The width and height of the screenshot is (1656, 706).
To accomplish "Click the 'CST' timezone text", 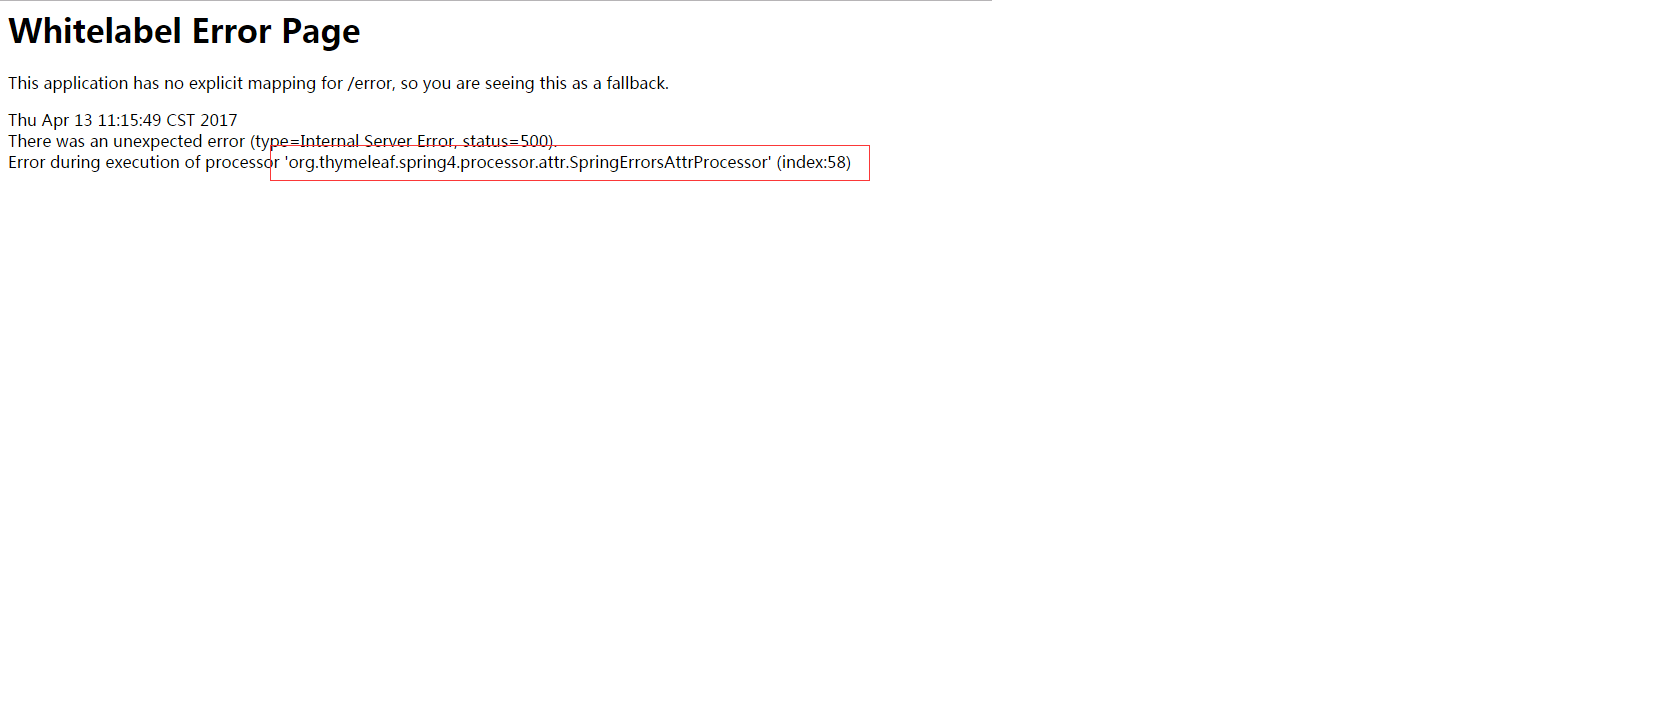I will click(x=180, y=120).
